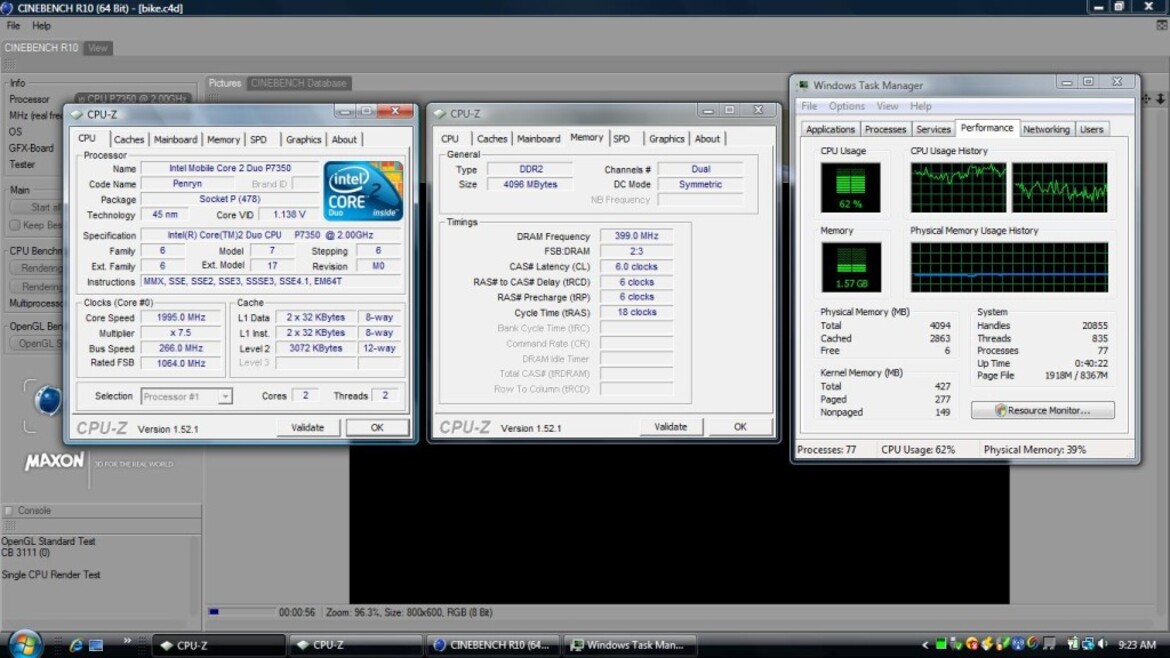Screen dimensions: 1170x658
Task: Click OK in right CPU-Z window
Action: pyautogui.click(x=739, y=427)
